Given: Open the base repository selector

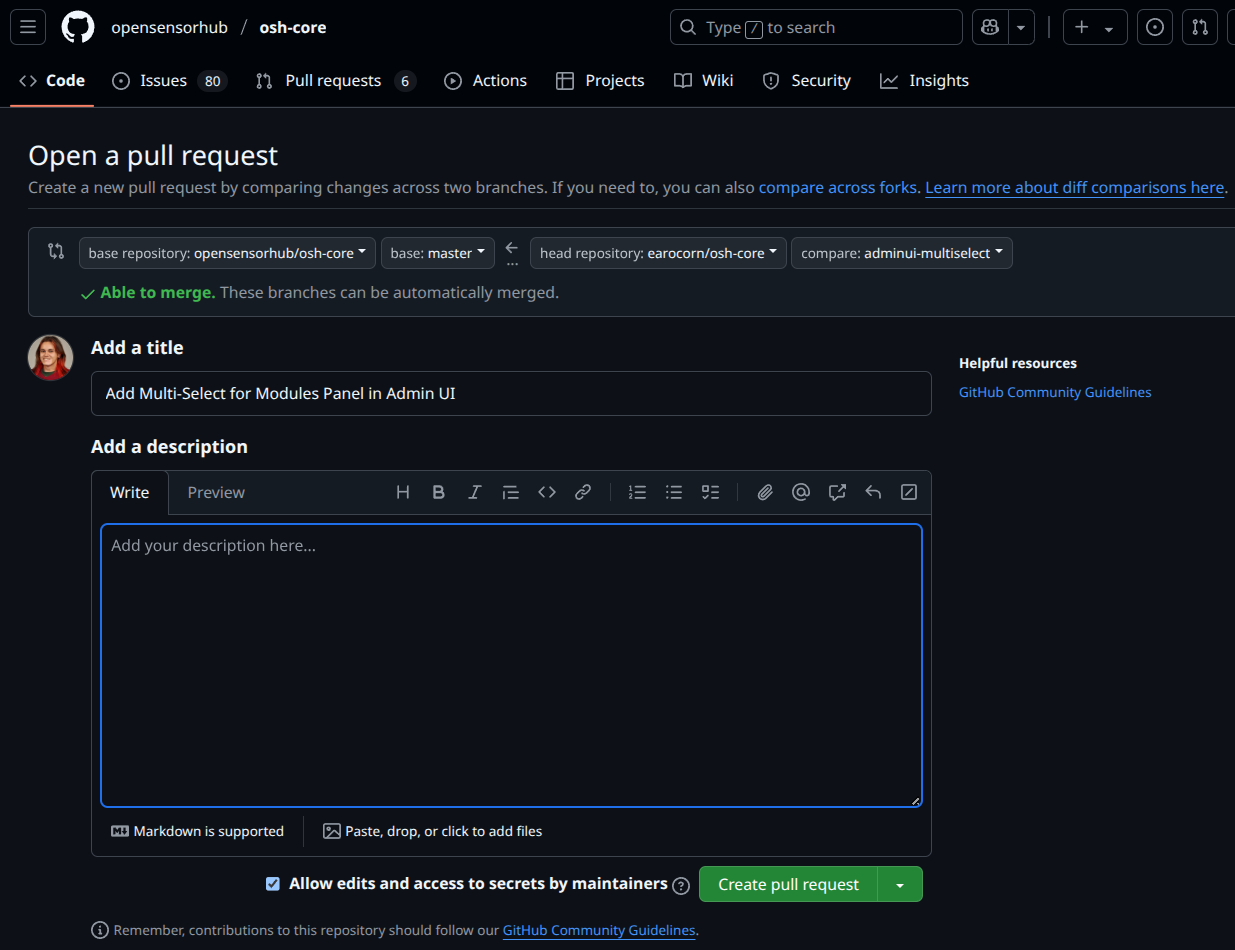Looking at the screenshot, I should tap(227, 253).
